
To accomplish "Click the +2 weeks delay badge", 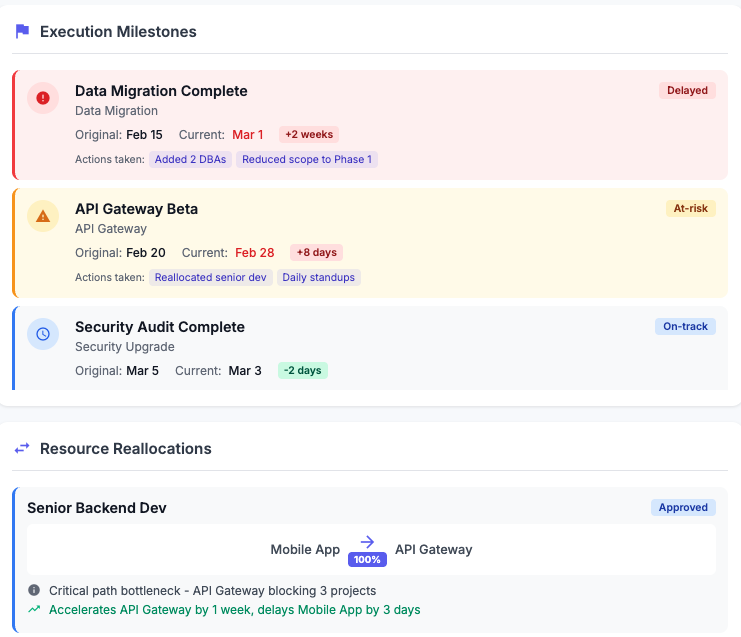I will click(309, 134).
